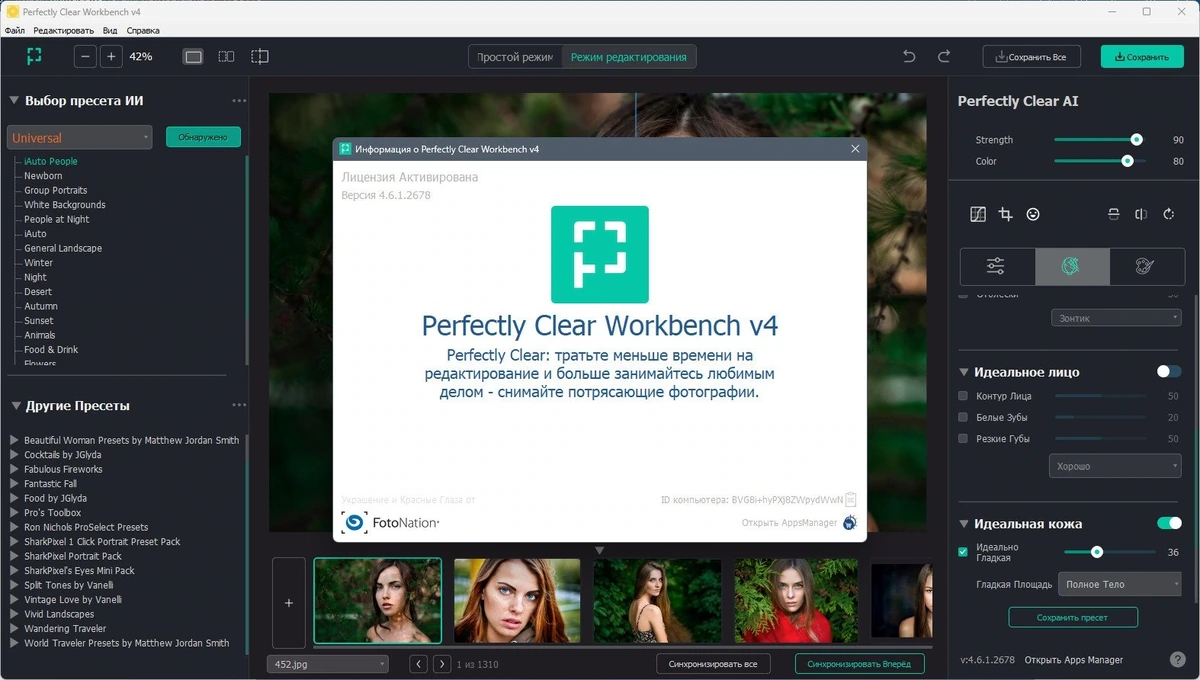Close the Информация о Perfectly Clear dialog
Screen dimensions: 1200x680
855,149
